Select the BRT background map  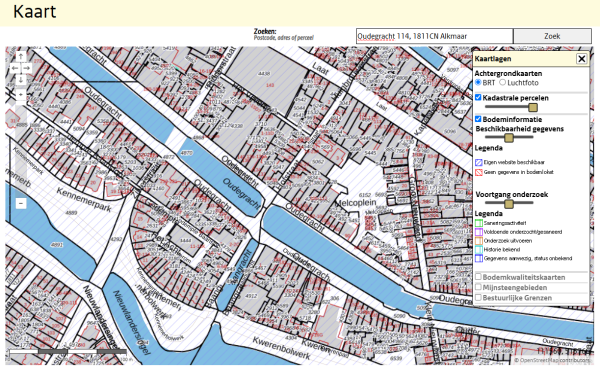point(478,82)
